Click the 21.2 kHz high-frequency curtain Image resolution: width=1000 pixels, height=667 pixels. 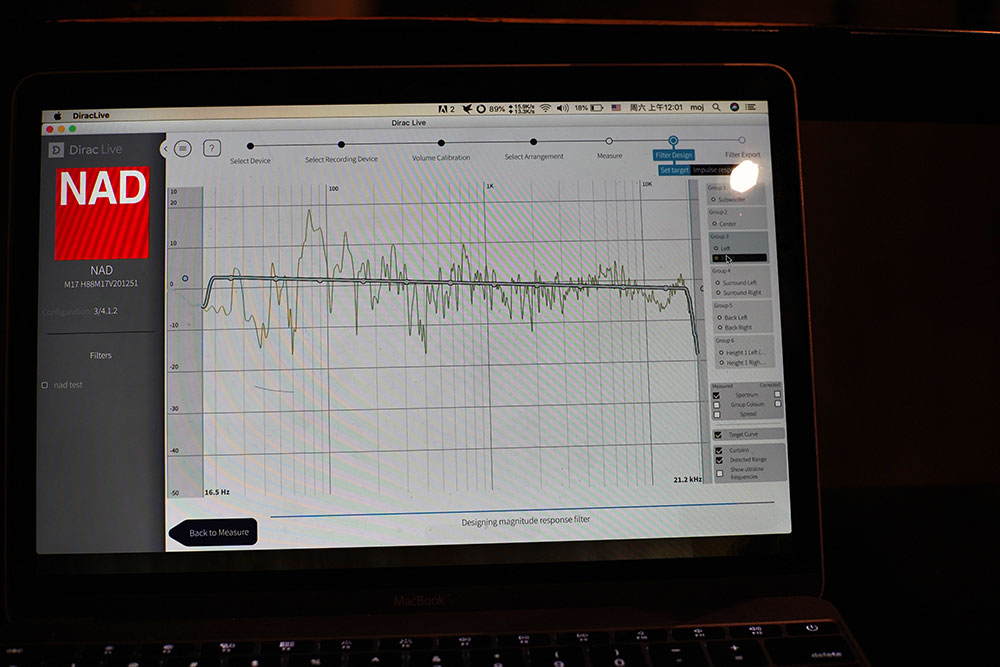click(x=695, y=332)
